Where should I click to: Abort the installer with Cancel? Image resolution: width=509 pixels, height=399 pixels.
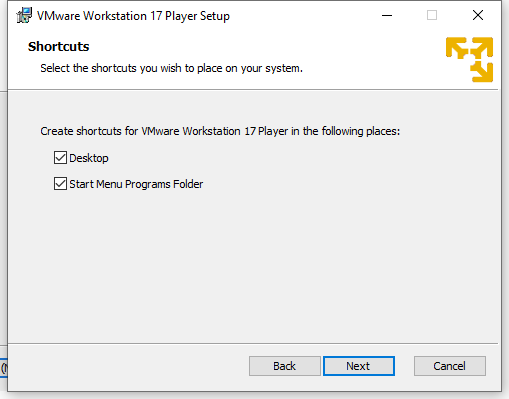(x=450, y=366)
